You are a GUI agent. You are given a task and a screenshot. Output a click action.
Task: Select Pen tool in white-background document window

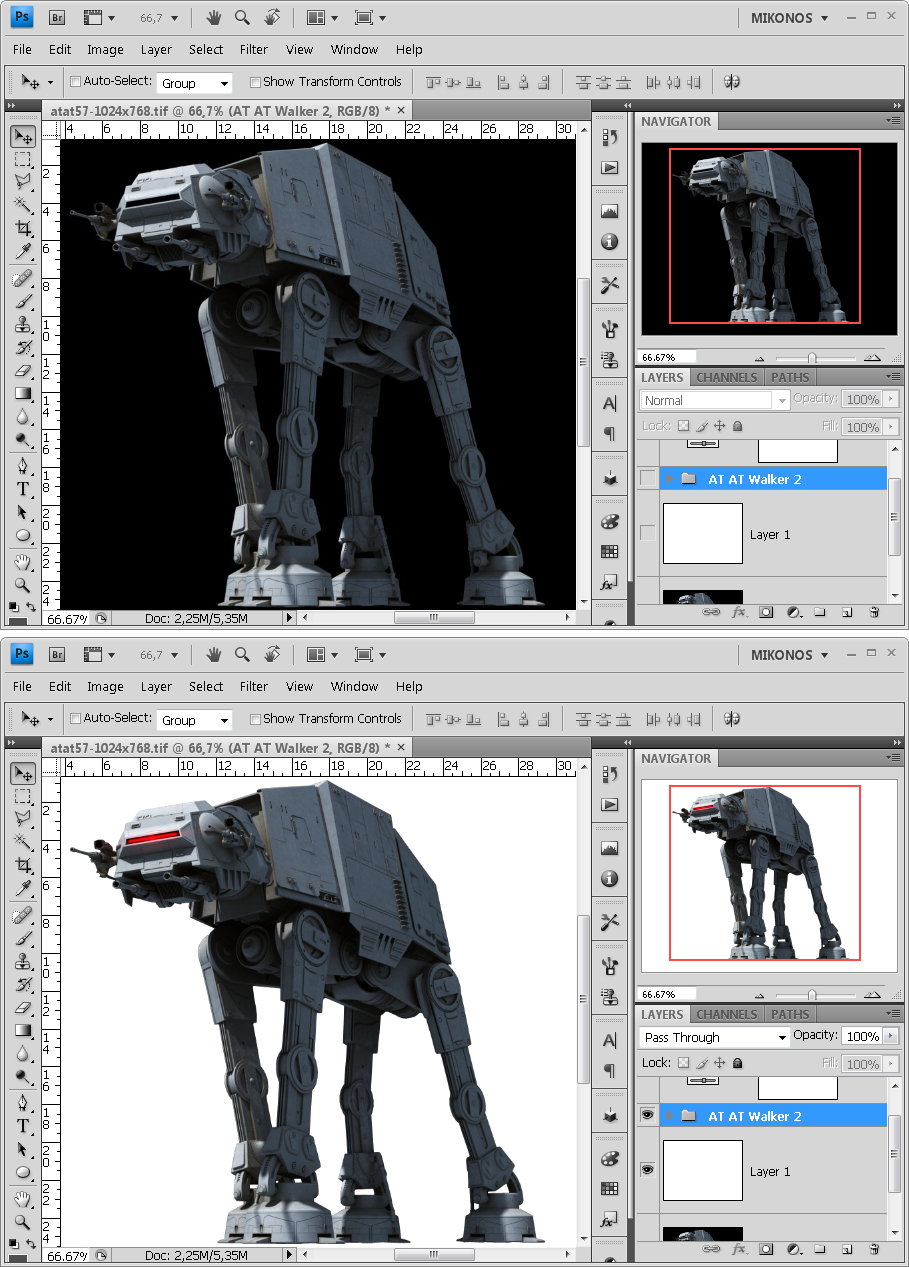[23, 1103]
